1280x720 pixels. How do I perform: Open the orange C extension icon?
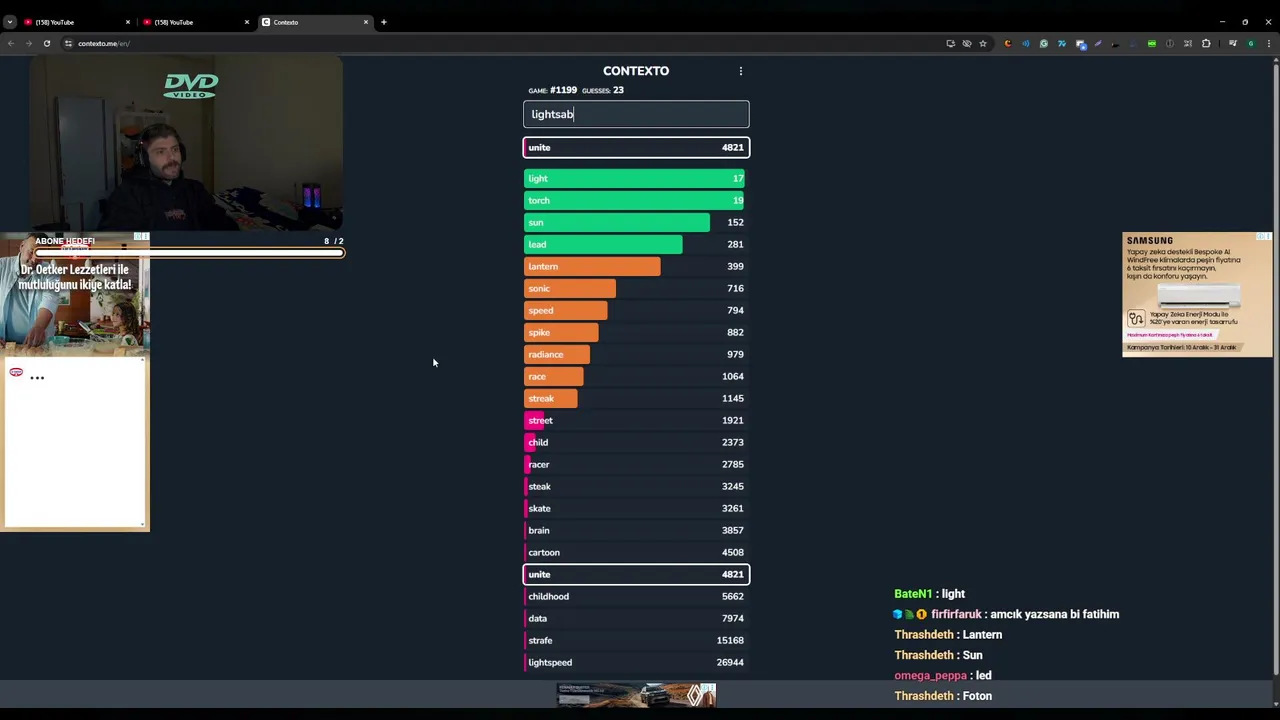(1007, 43)
